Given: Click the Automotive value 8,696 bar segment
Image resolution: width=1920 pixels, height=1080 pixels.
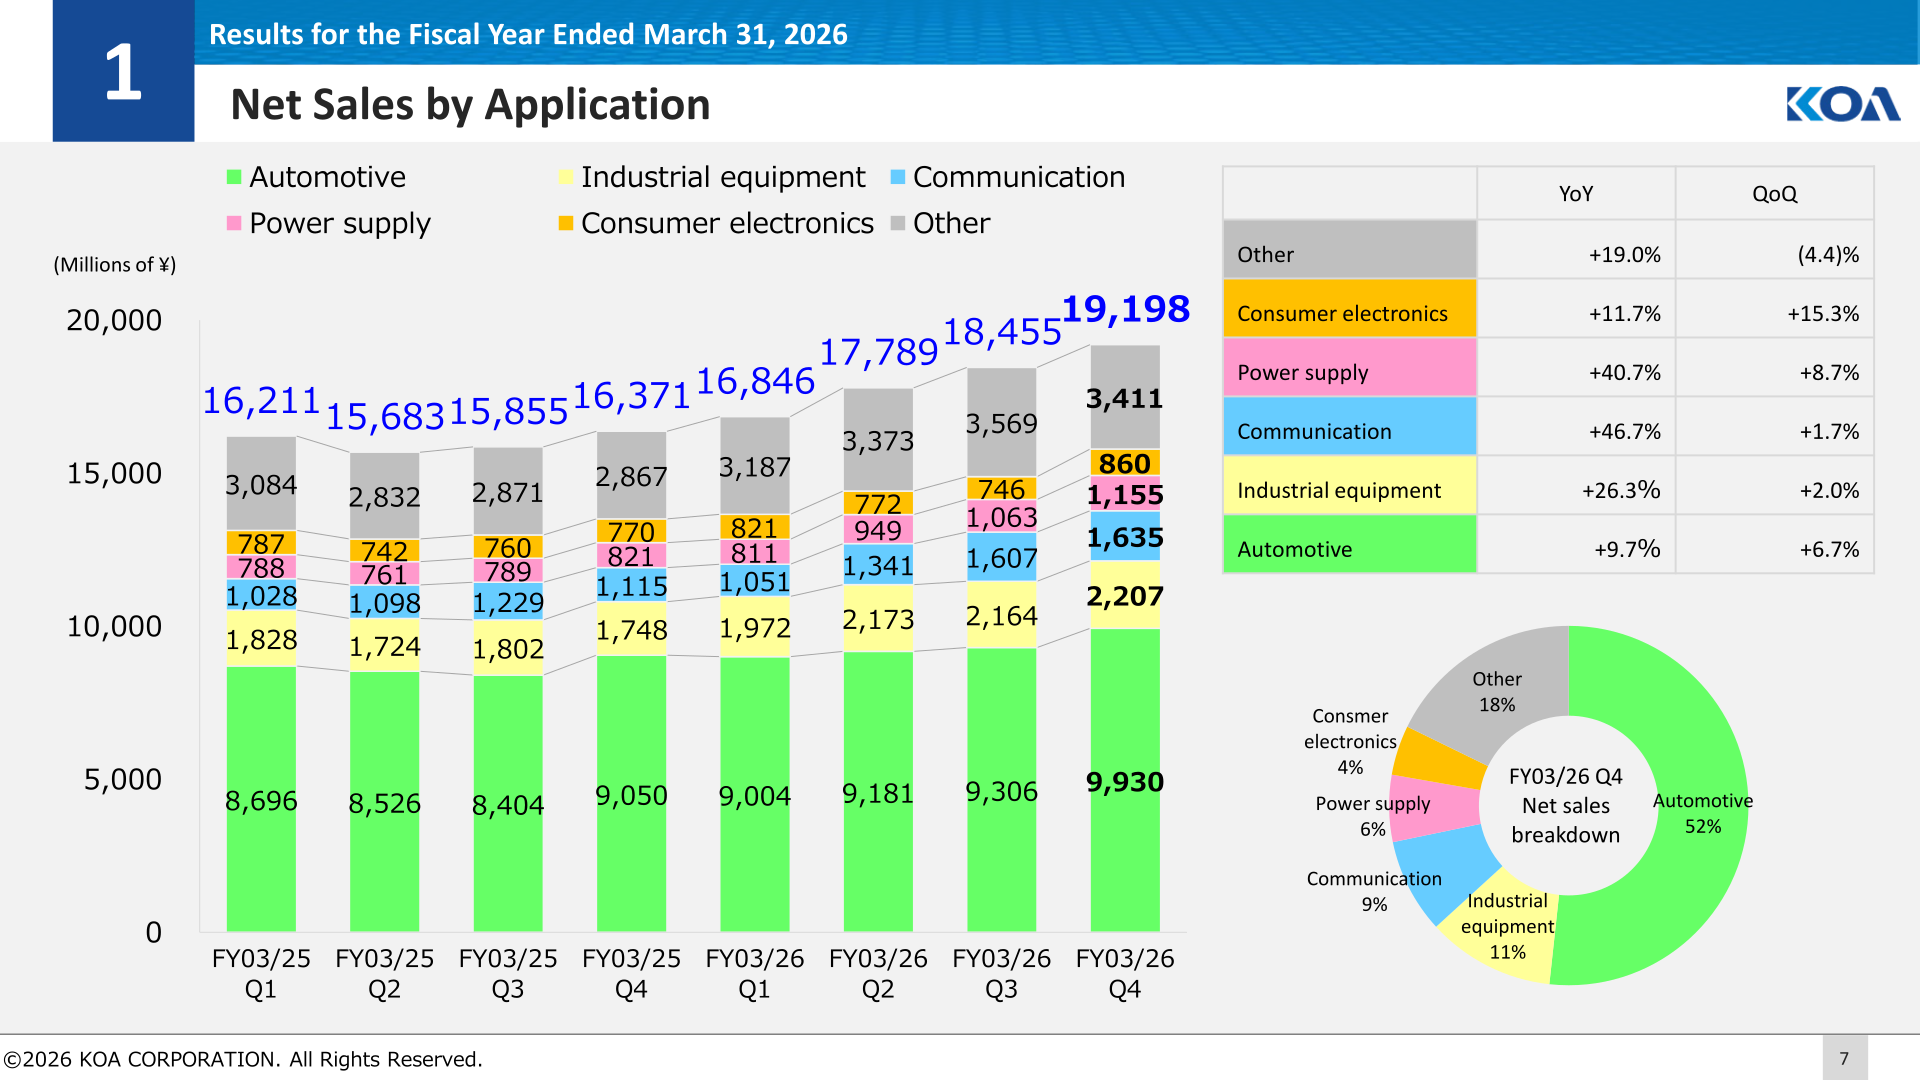Looking at the screenshot, I should [261, 801].
